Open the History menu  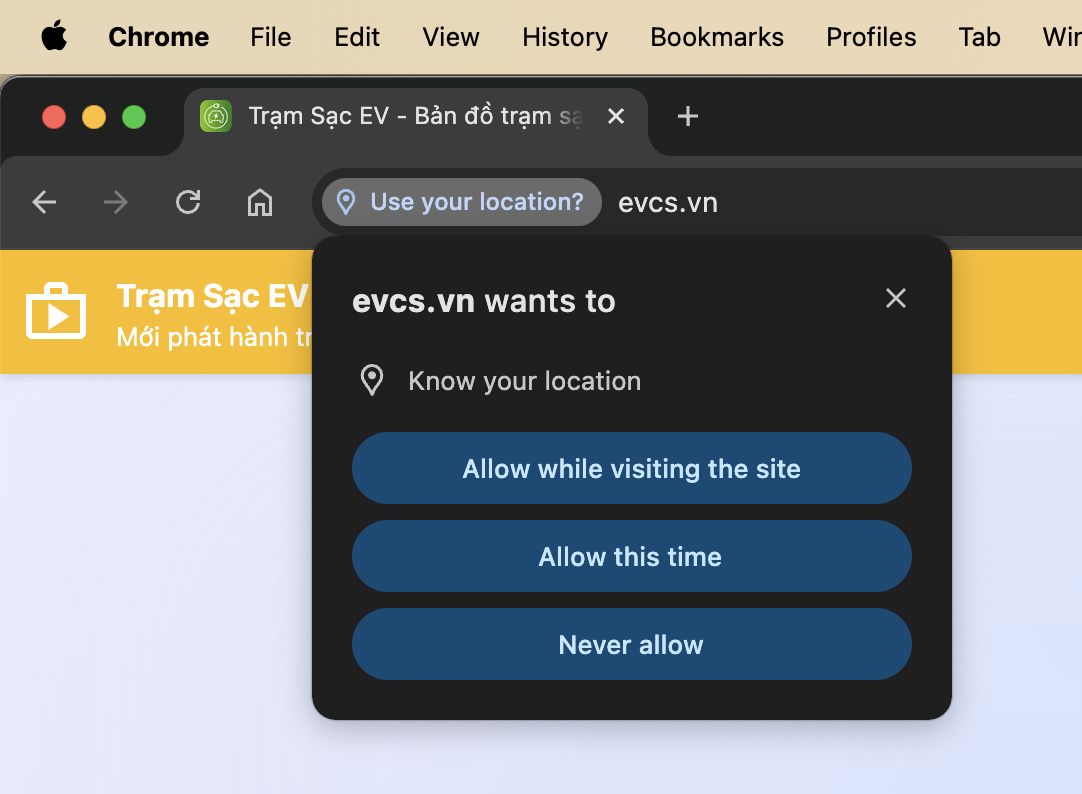tap(565, 37)
